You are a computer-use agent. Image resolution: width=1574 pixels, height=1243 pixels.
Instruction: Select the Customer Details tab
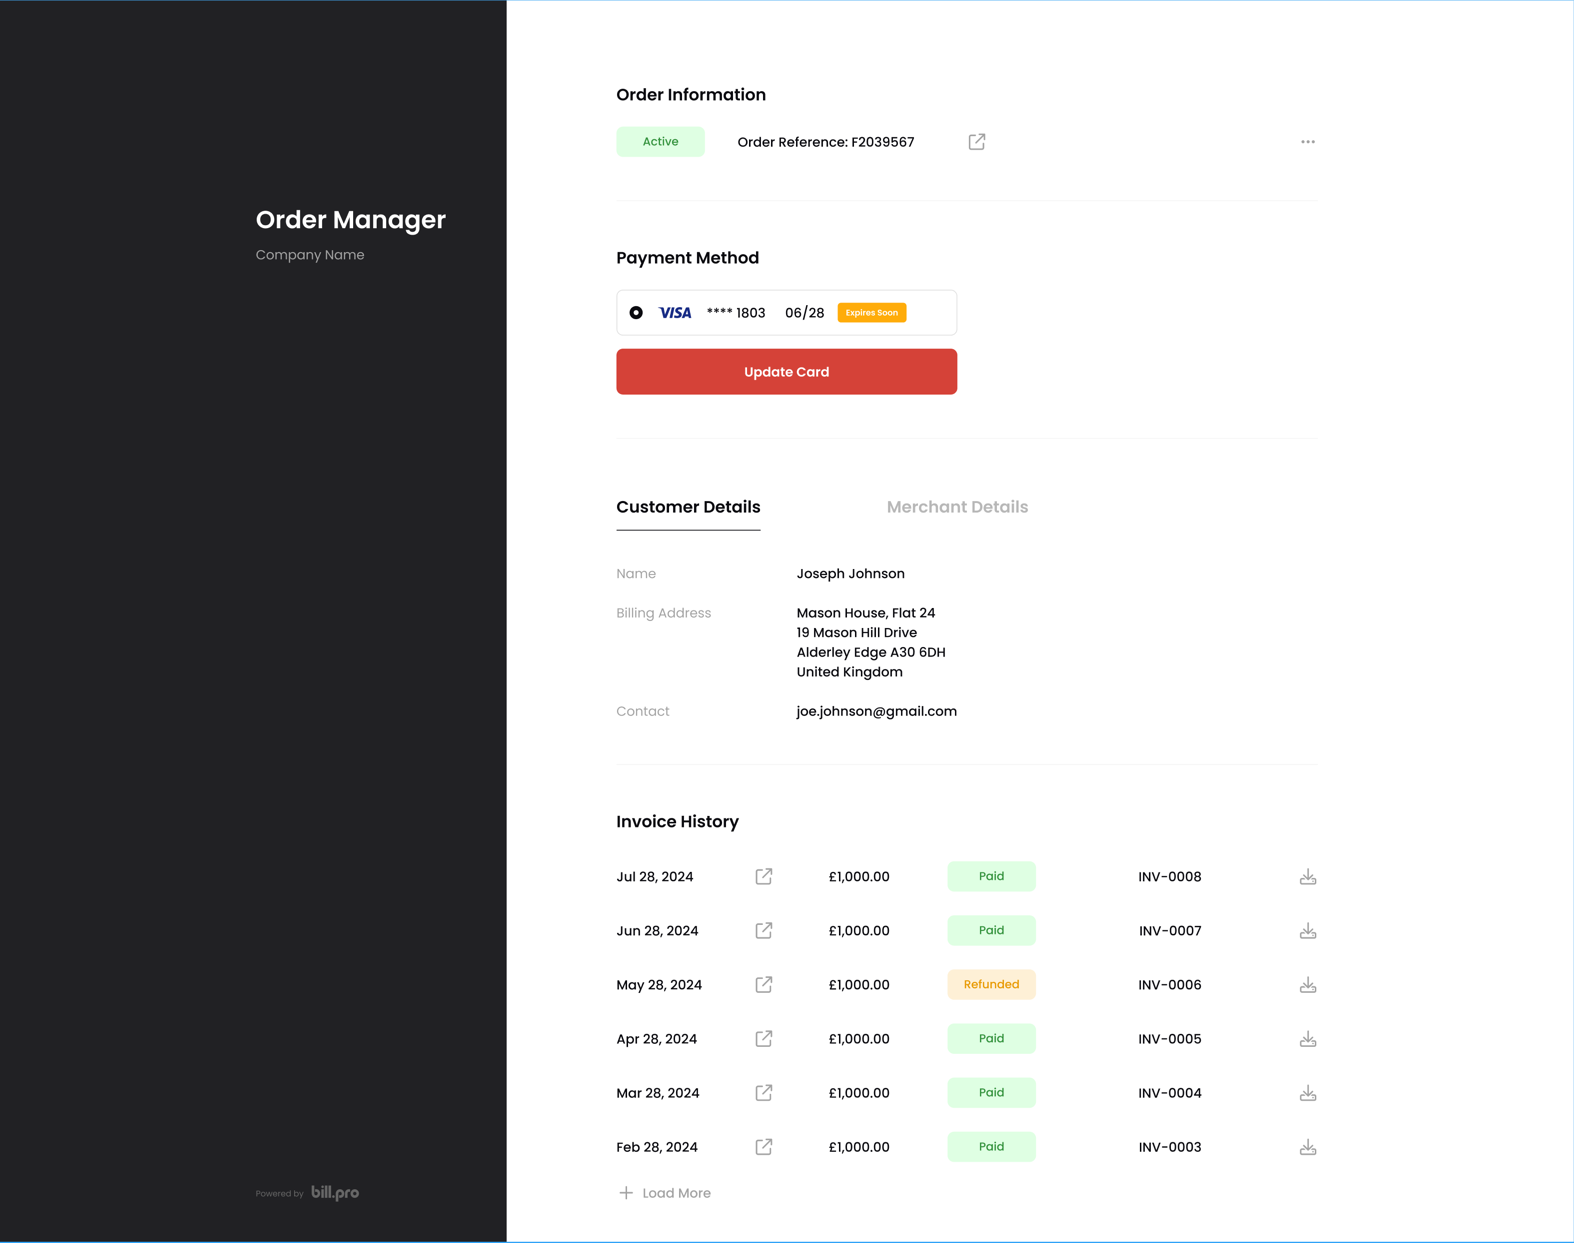pyautogui.click(x=688, y=507)
